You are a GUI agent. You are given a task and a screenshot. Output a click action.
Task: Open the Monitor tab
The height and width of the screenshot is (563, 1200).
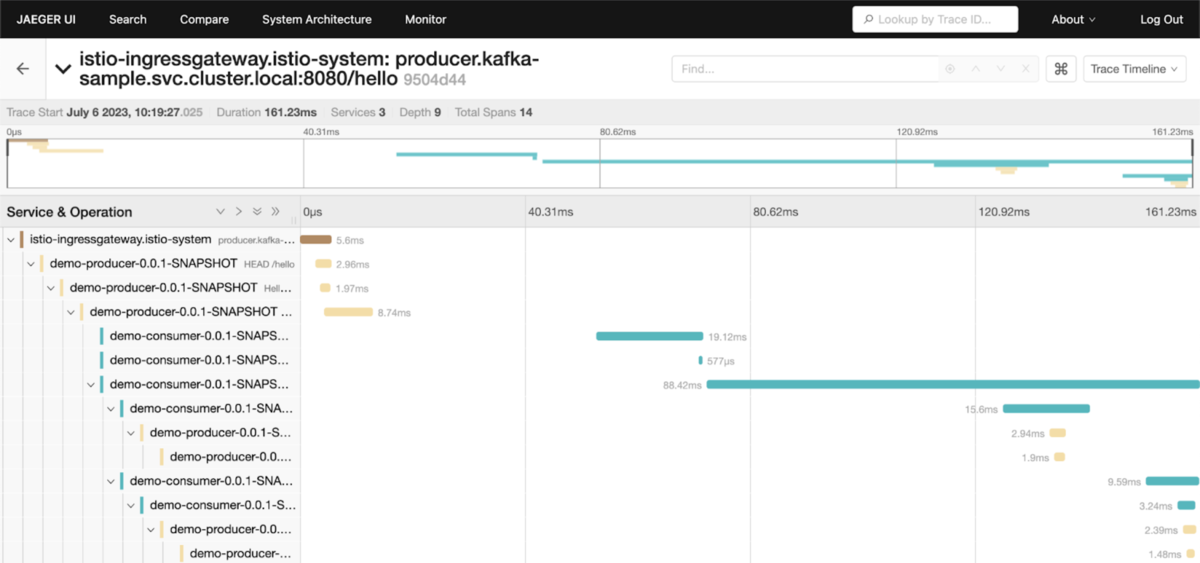[426, 19]
